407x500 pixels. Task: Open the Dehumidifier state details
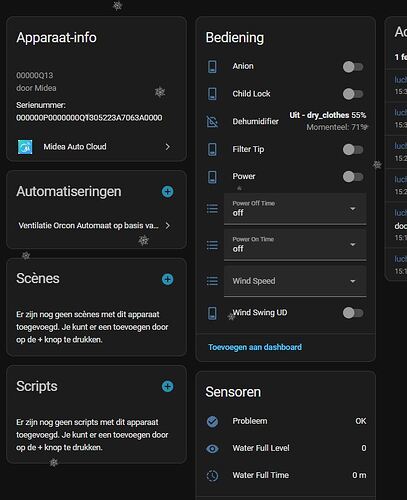(328, 121)
